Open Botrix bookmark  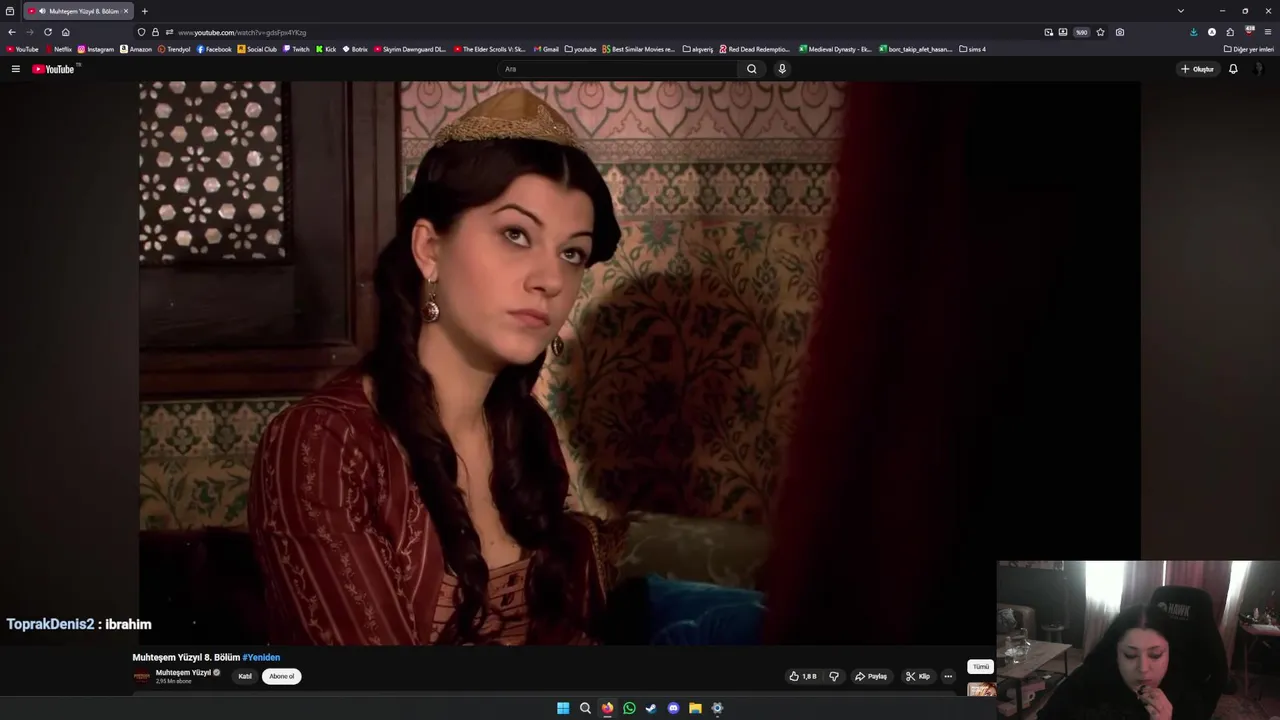click(x=355, y=49)
